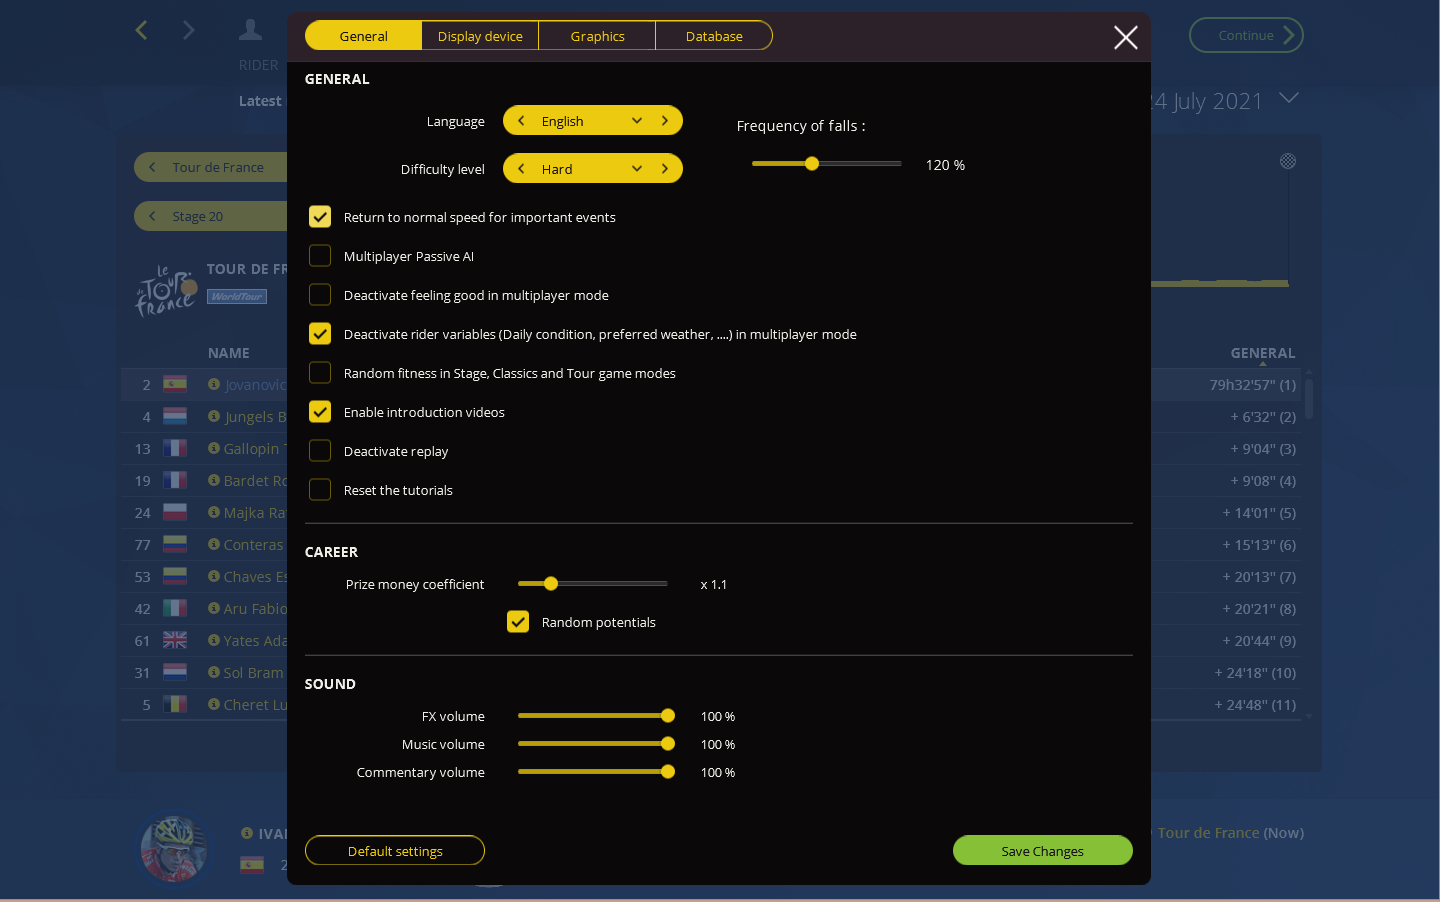Open the Rider profile icon

[250, 31]
